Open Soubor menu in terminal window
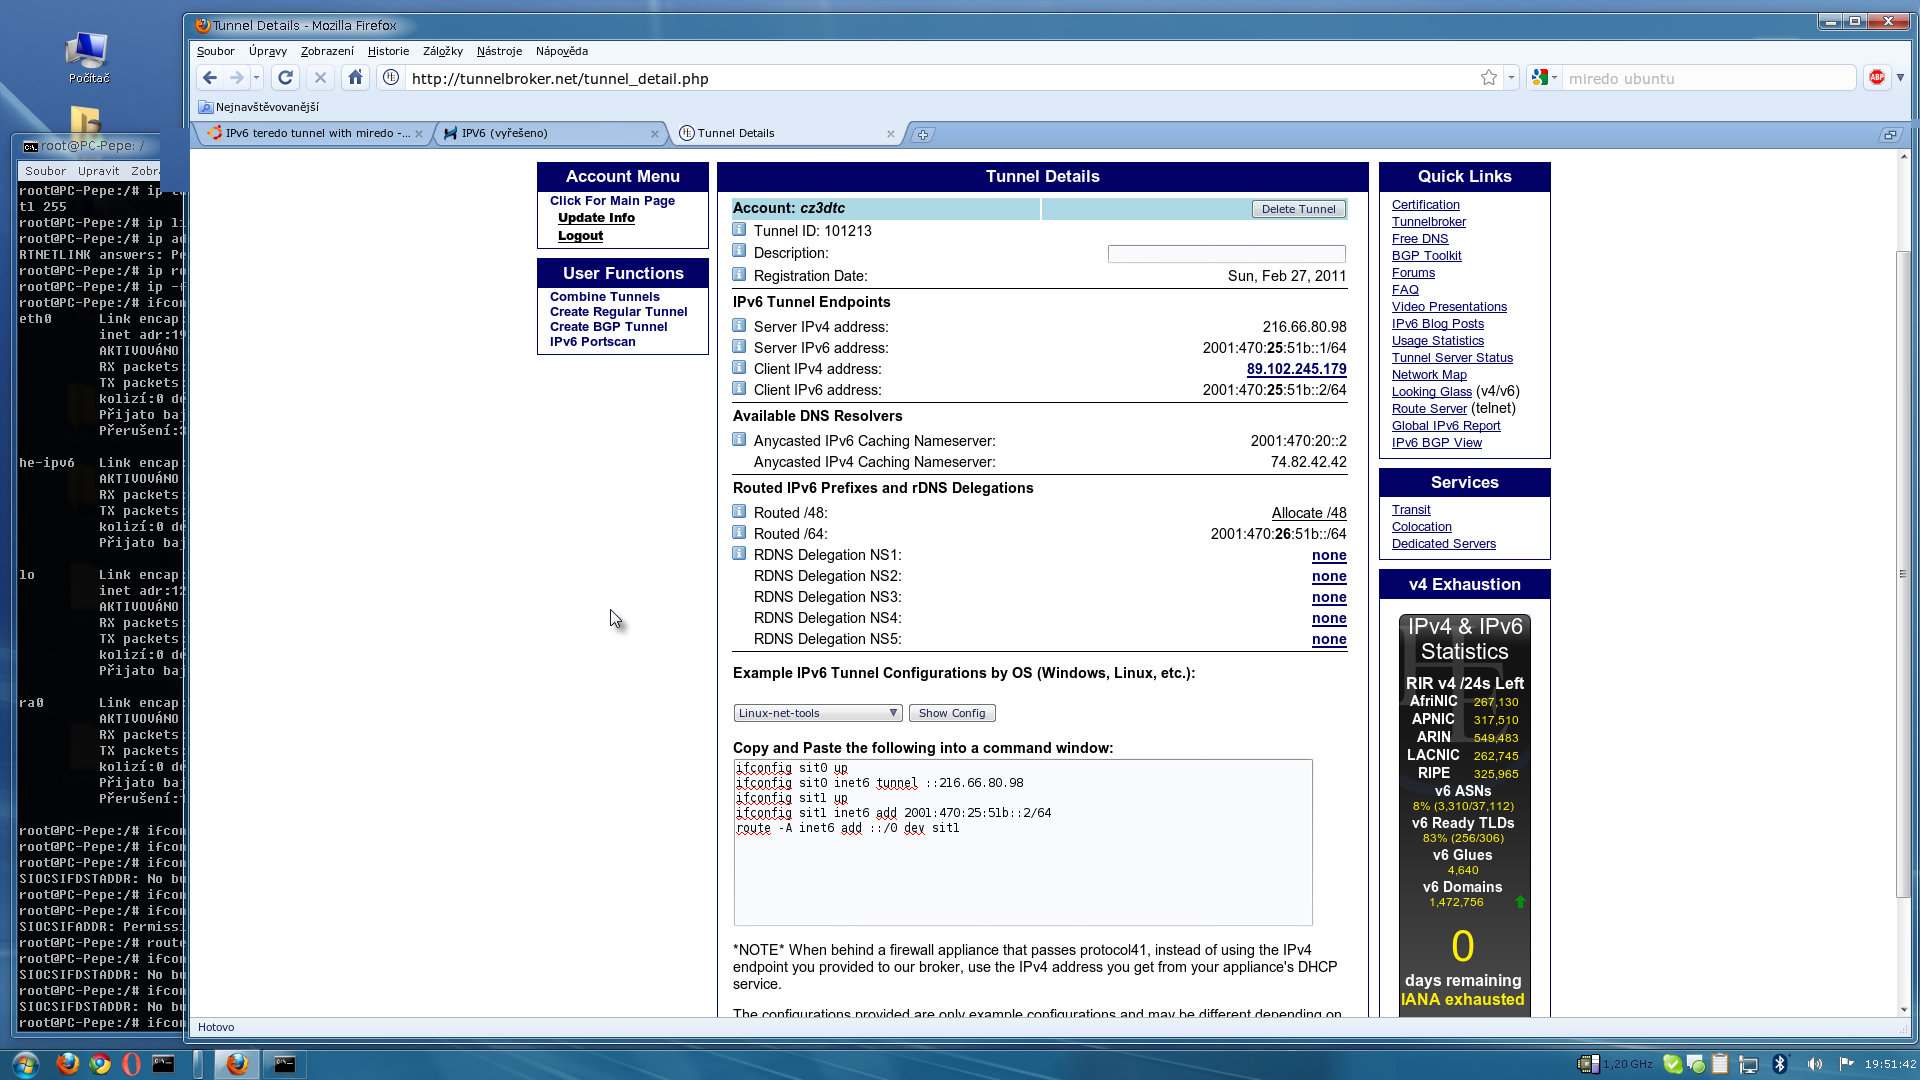1920x1080 pixels. tap(45, 171)
